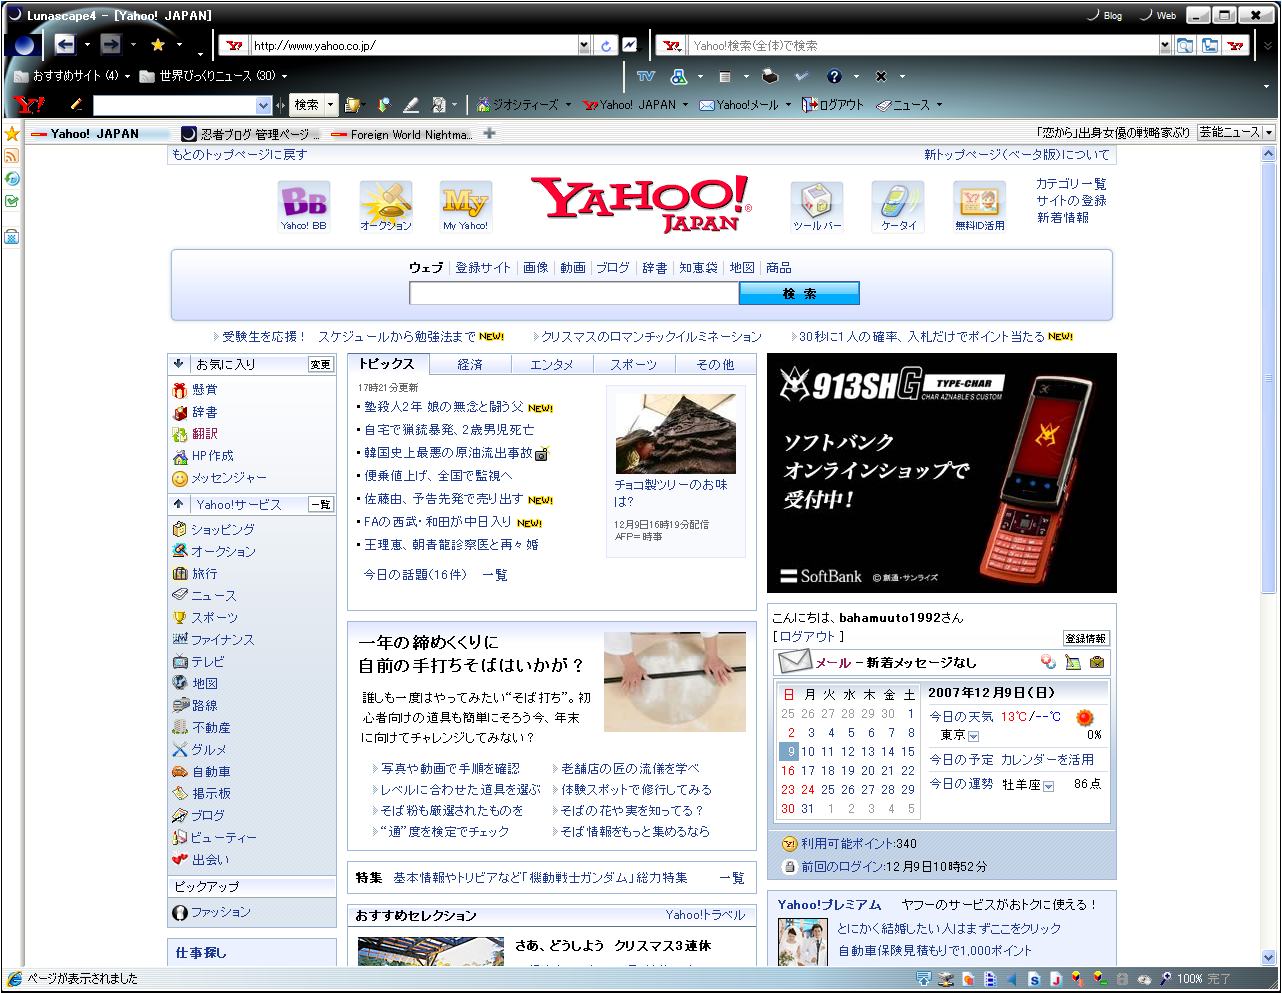This screenshot has height=993, width=1282.
Task: Select the エンタメ news tab
Action: click(552, 364)
